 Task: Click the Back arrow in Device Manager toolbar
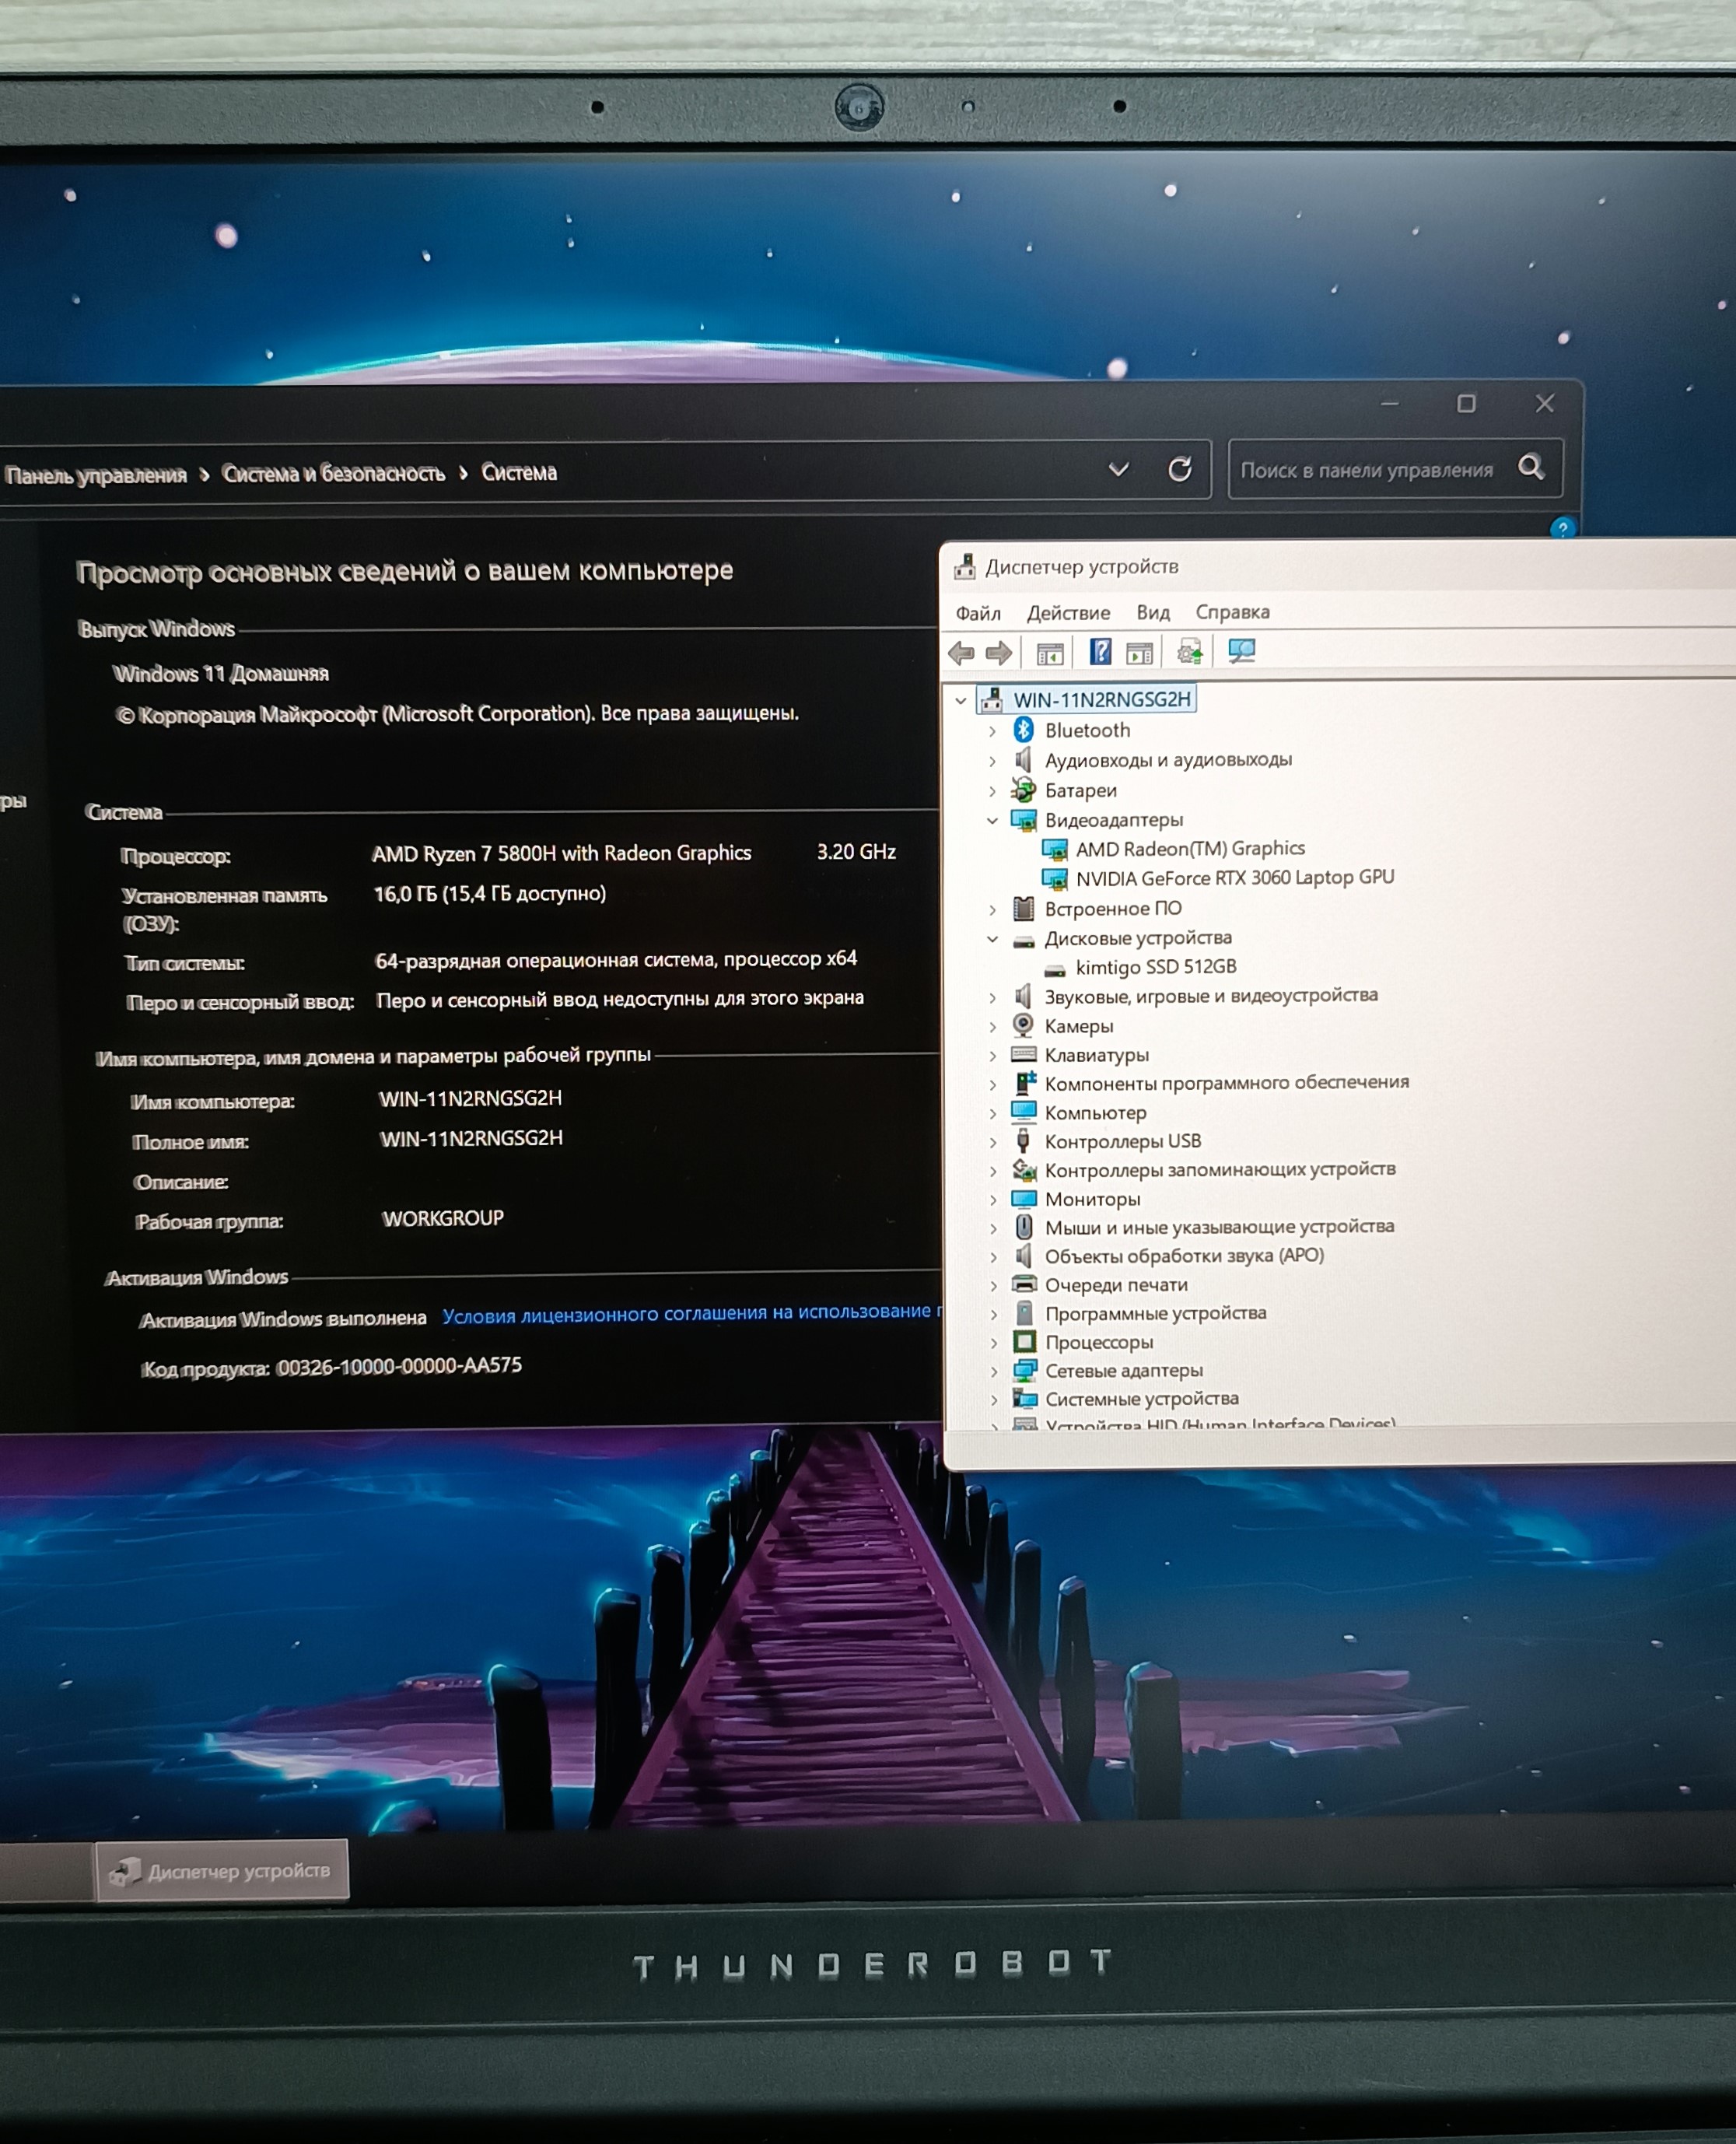pyautogui.click(x=961, y=653)
